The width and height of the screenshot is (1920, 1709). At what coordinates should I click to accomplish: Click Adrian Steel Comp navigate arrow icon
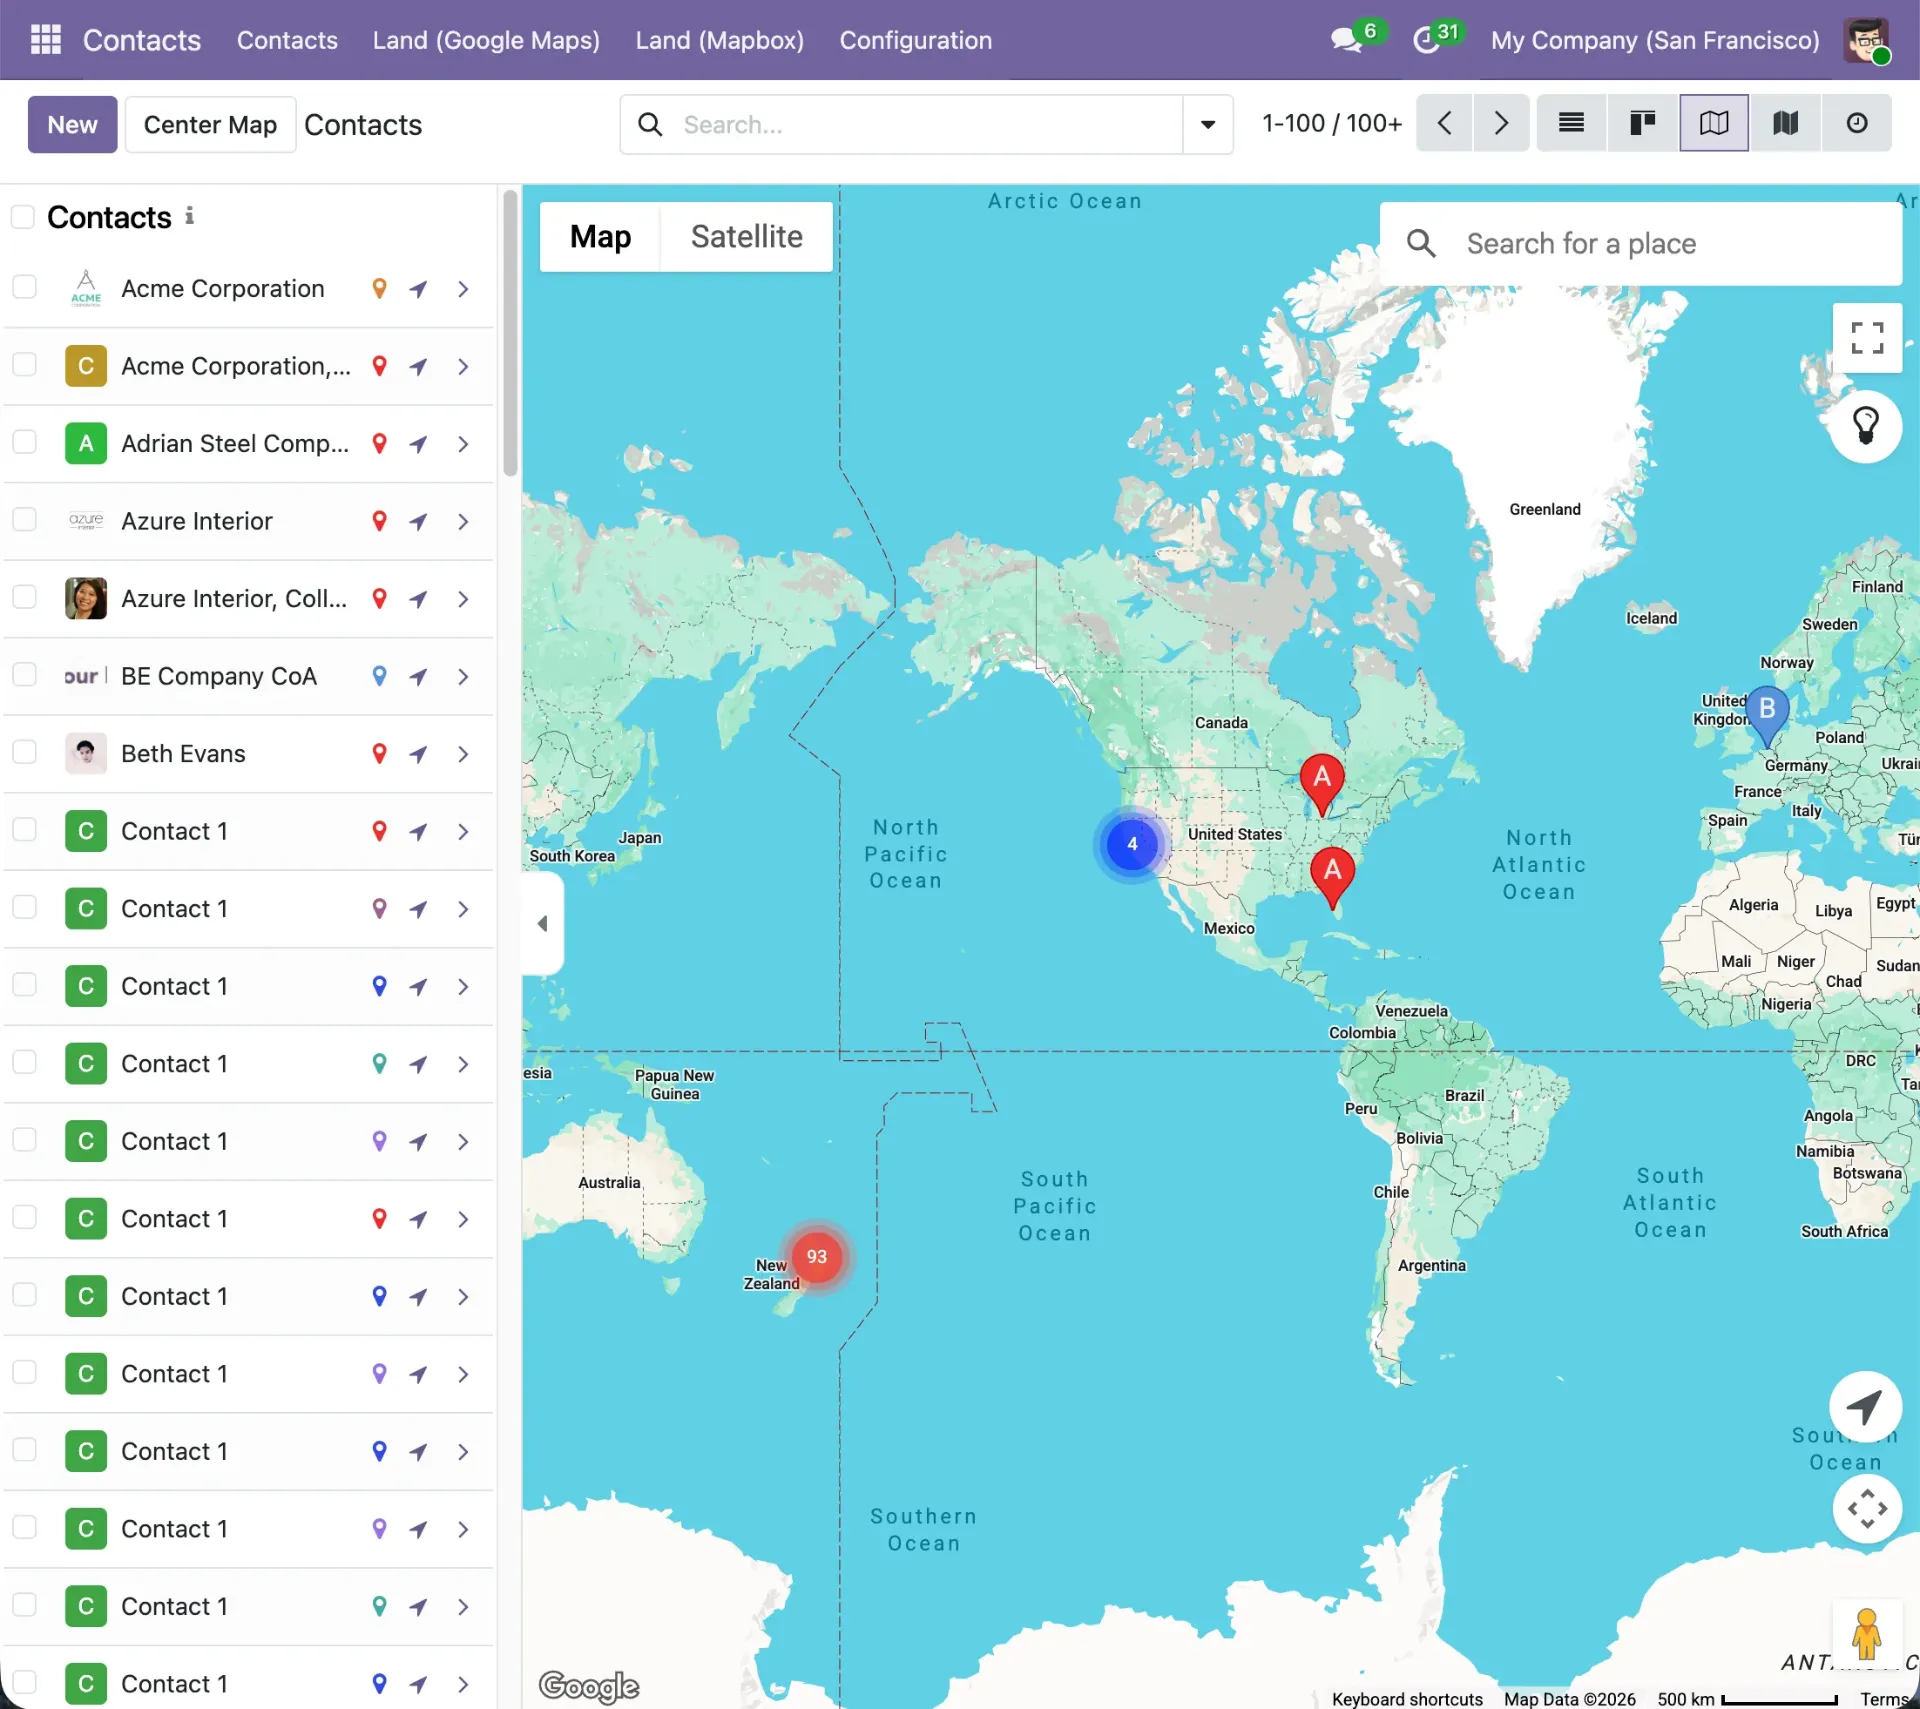click(x=419, y=444)
